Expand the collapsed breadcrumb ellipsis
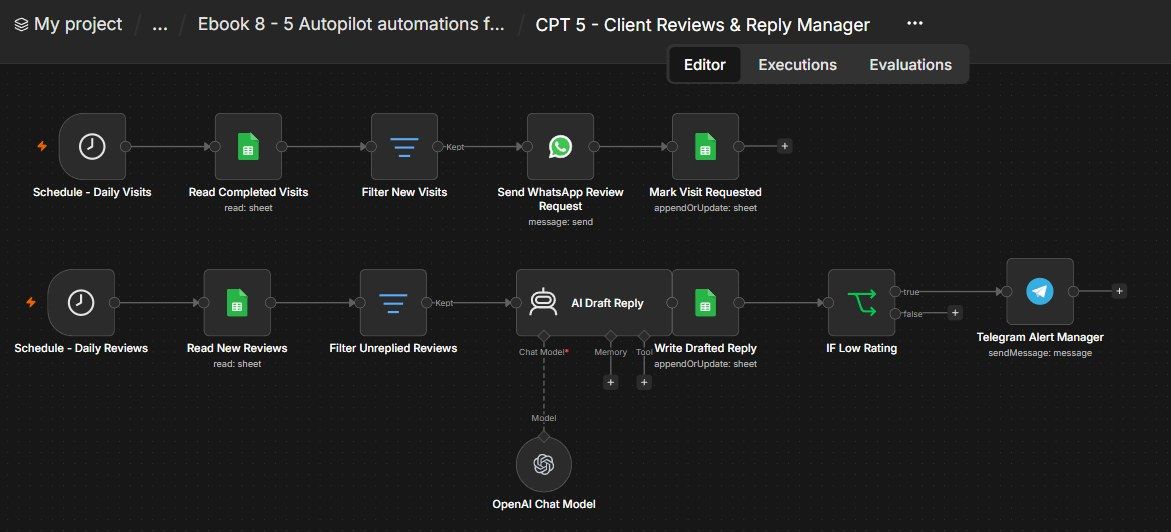 click(x=160, y=25)
